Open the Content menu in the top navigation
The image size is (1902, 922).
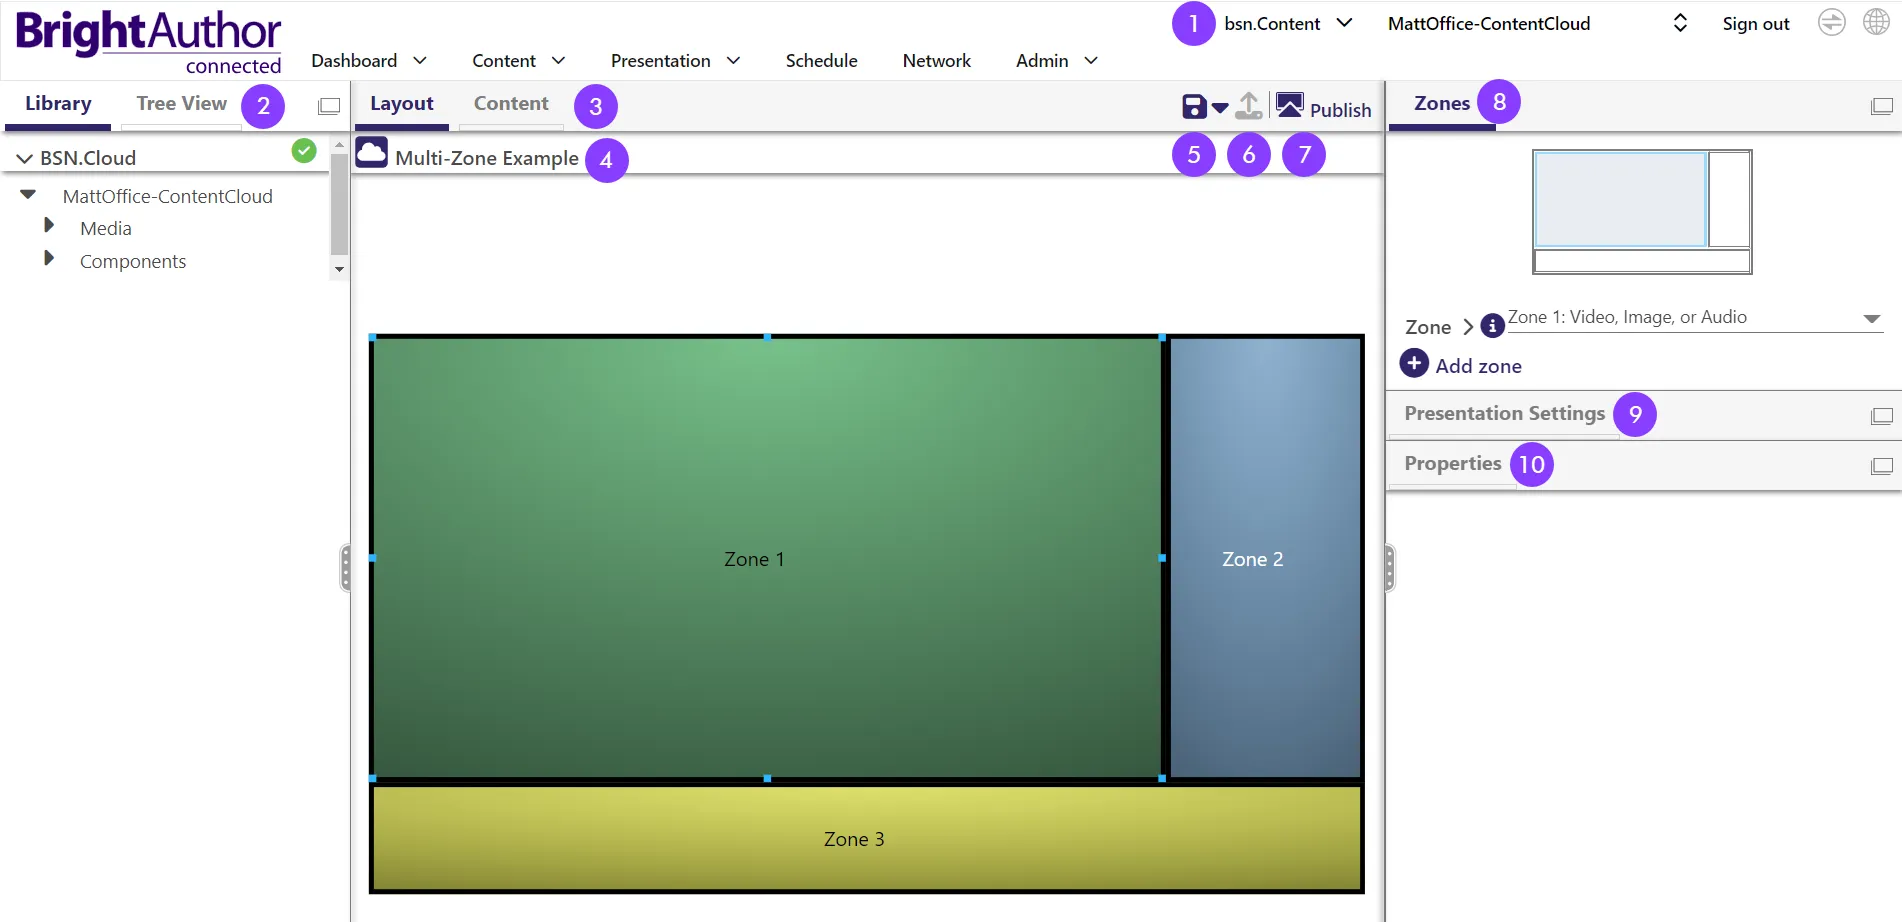click(x=519, y=61)
